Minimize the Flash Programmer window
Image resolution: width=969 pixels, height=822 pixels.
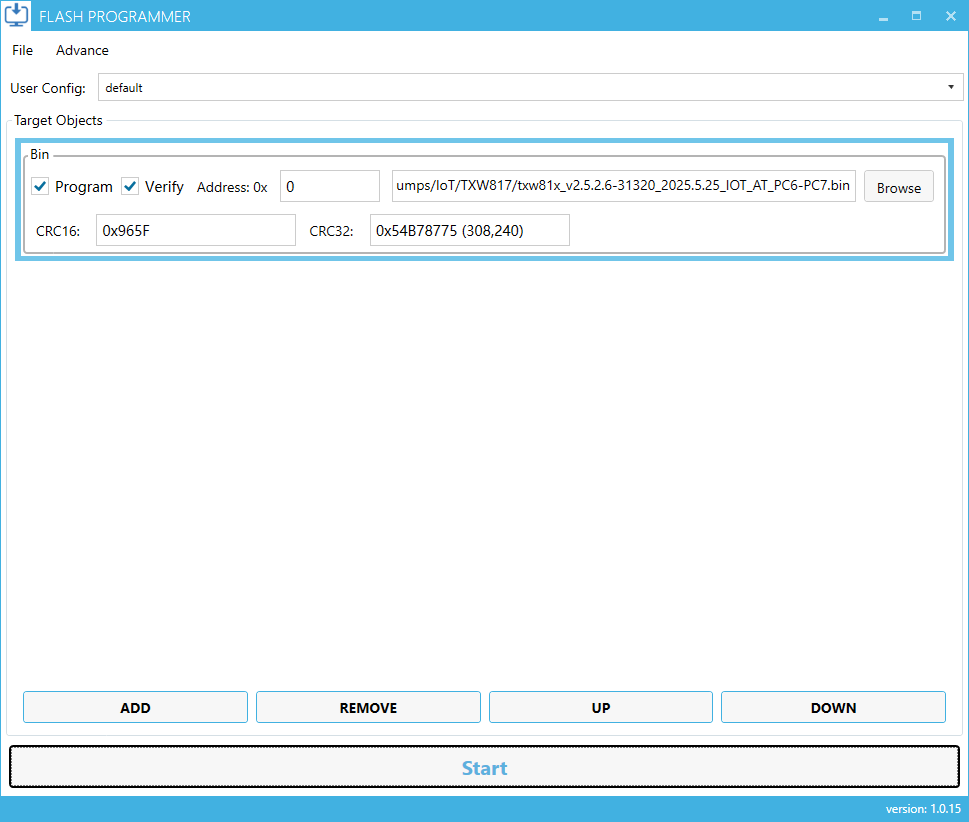click(883, 17)
